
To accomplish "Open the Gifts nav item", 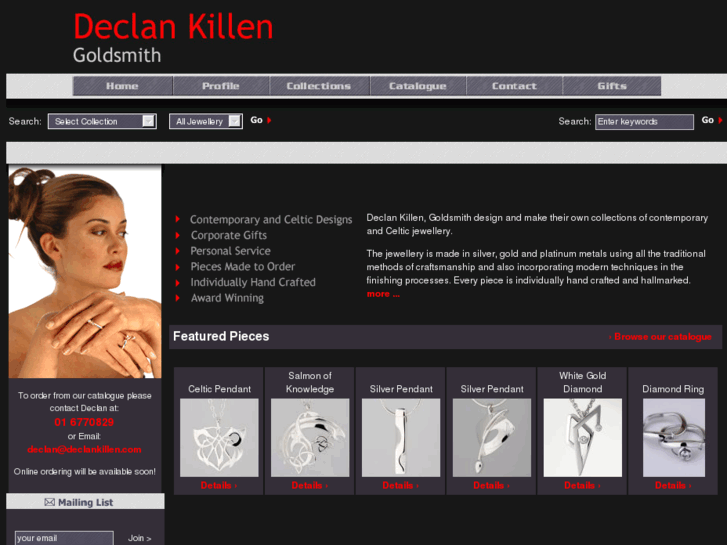I will (x=612, y=86).
